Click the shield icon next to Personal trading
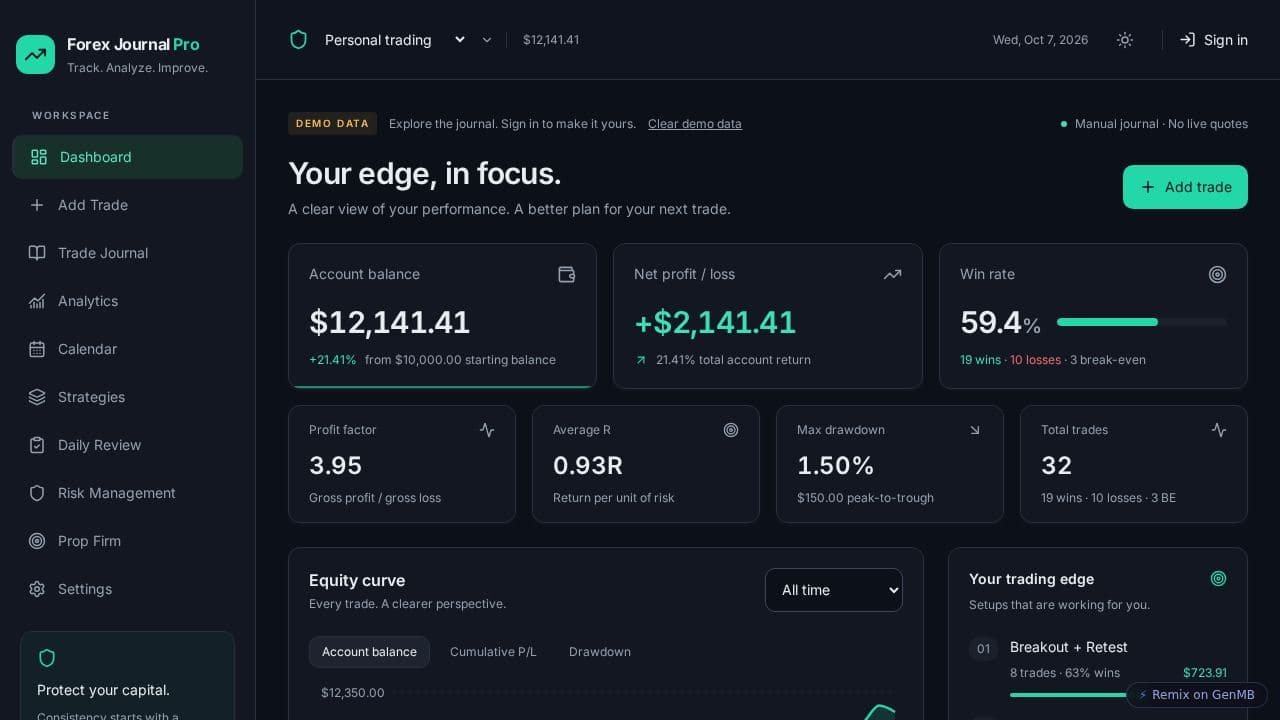 (298, 40)
